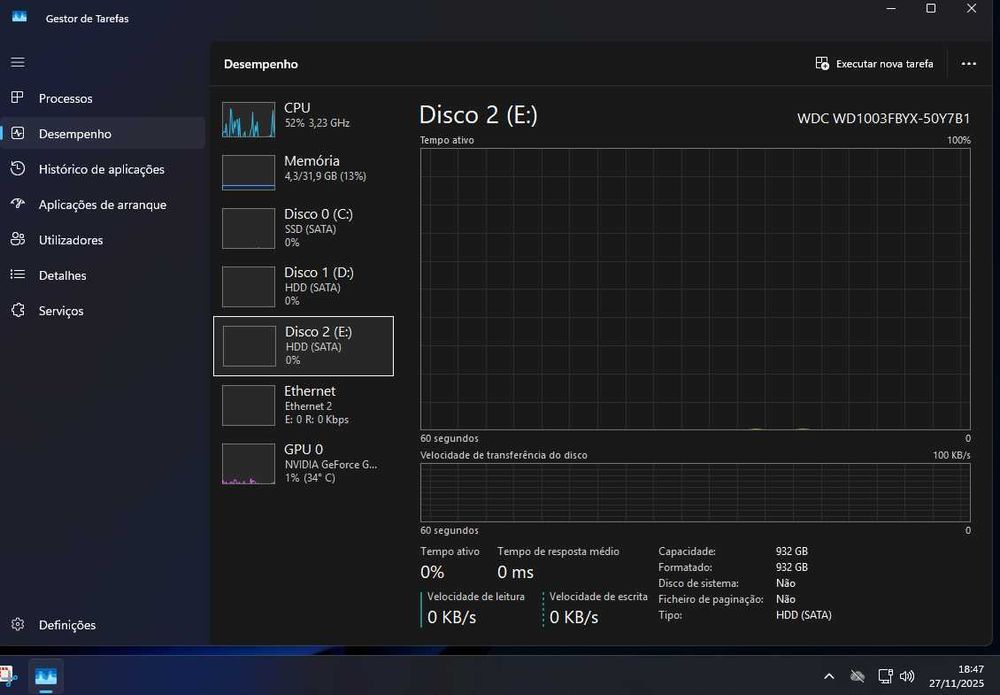Click the Capacidade value 932 GB
Image resolution: width=1000 pixels, height=695 pixels.
coord(791,551)
